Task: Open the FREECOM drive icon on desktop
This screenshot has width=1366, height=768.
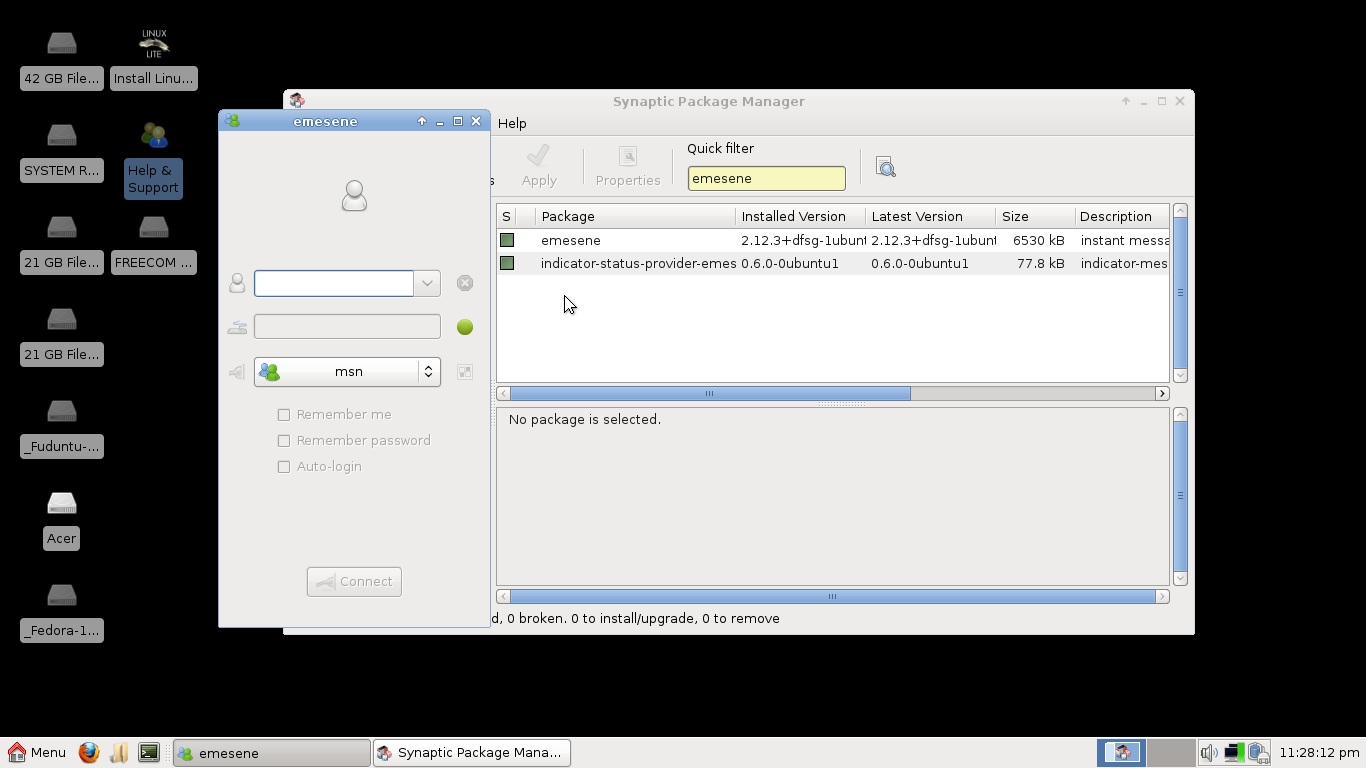Action: (153, 244)
